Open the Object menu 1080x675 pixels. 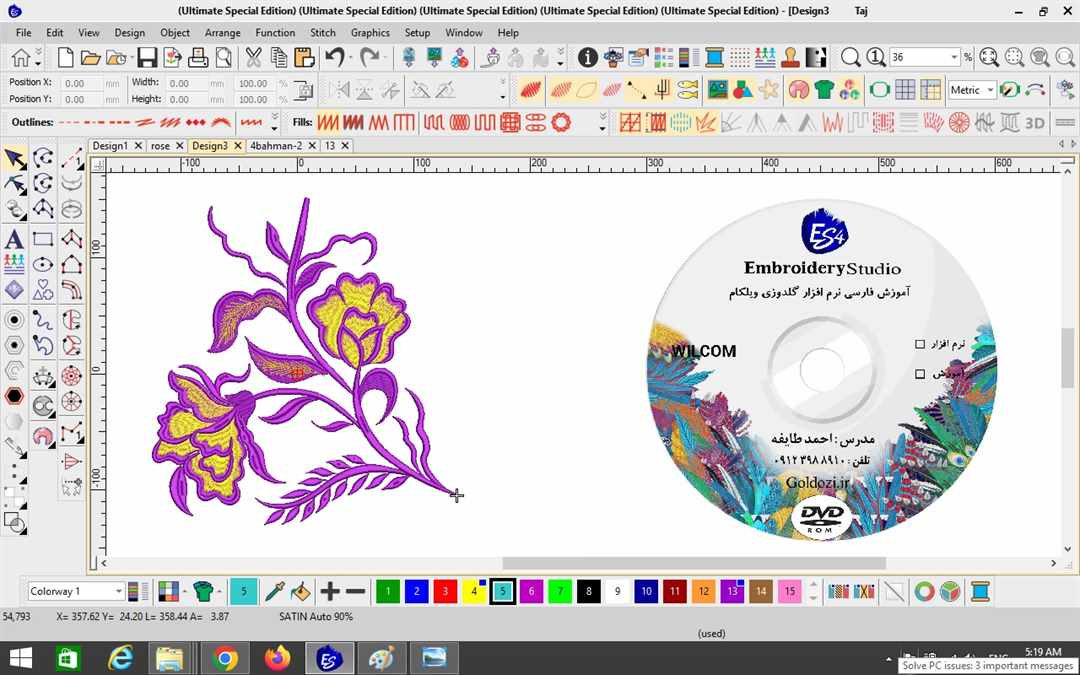pyautogui.click(x=175, y=32)
